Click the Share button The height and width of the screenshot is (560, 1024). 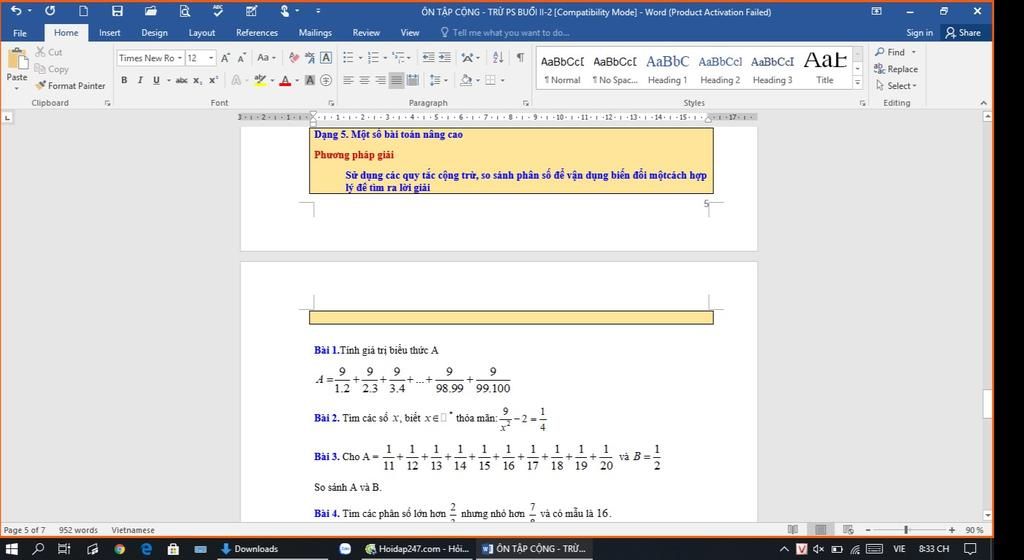coord(963,33)
